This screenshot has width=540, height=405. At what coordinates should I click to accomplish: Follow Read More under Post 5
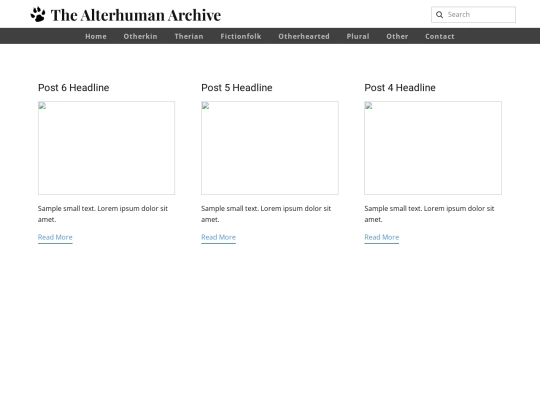218,237
